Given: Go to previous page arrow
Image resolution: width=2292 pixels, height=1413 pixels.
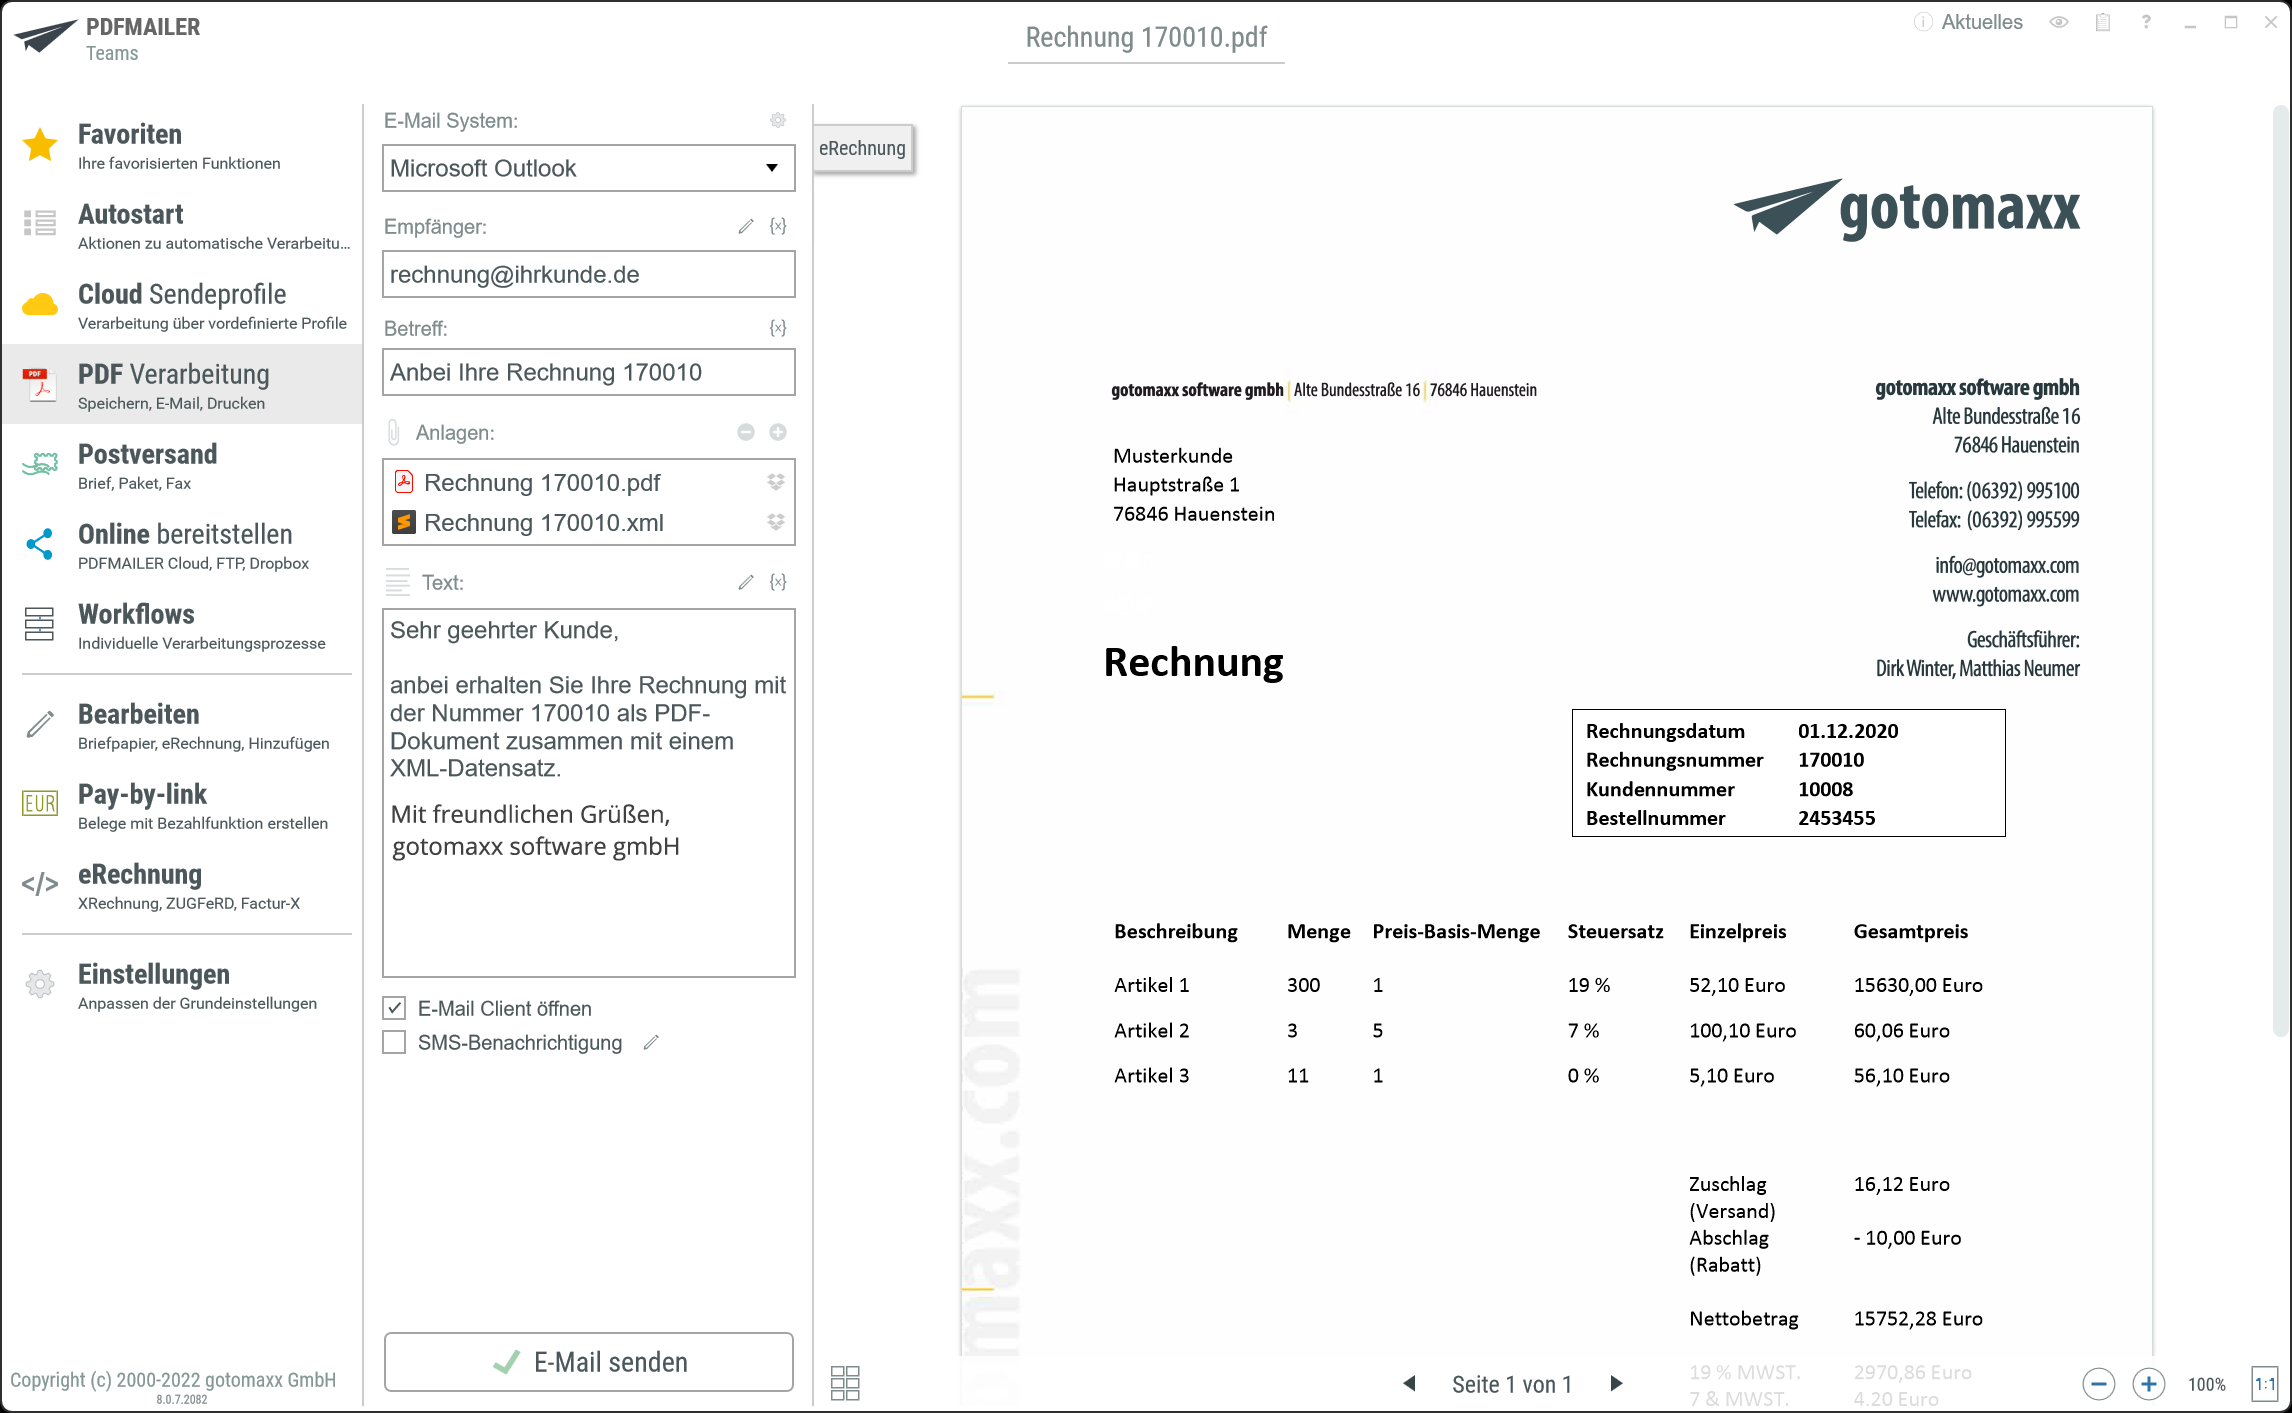Looking at the screenshot, I should 1410,1384.
